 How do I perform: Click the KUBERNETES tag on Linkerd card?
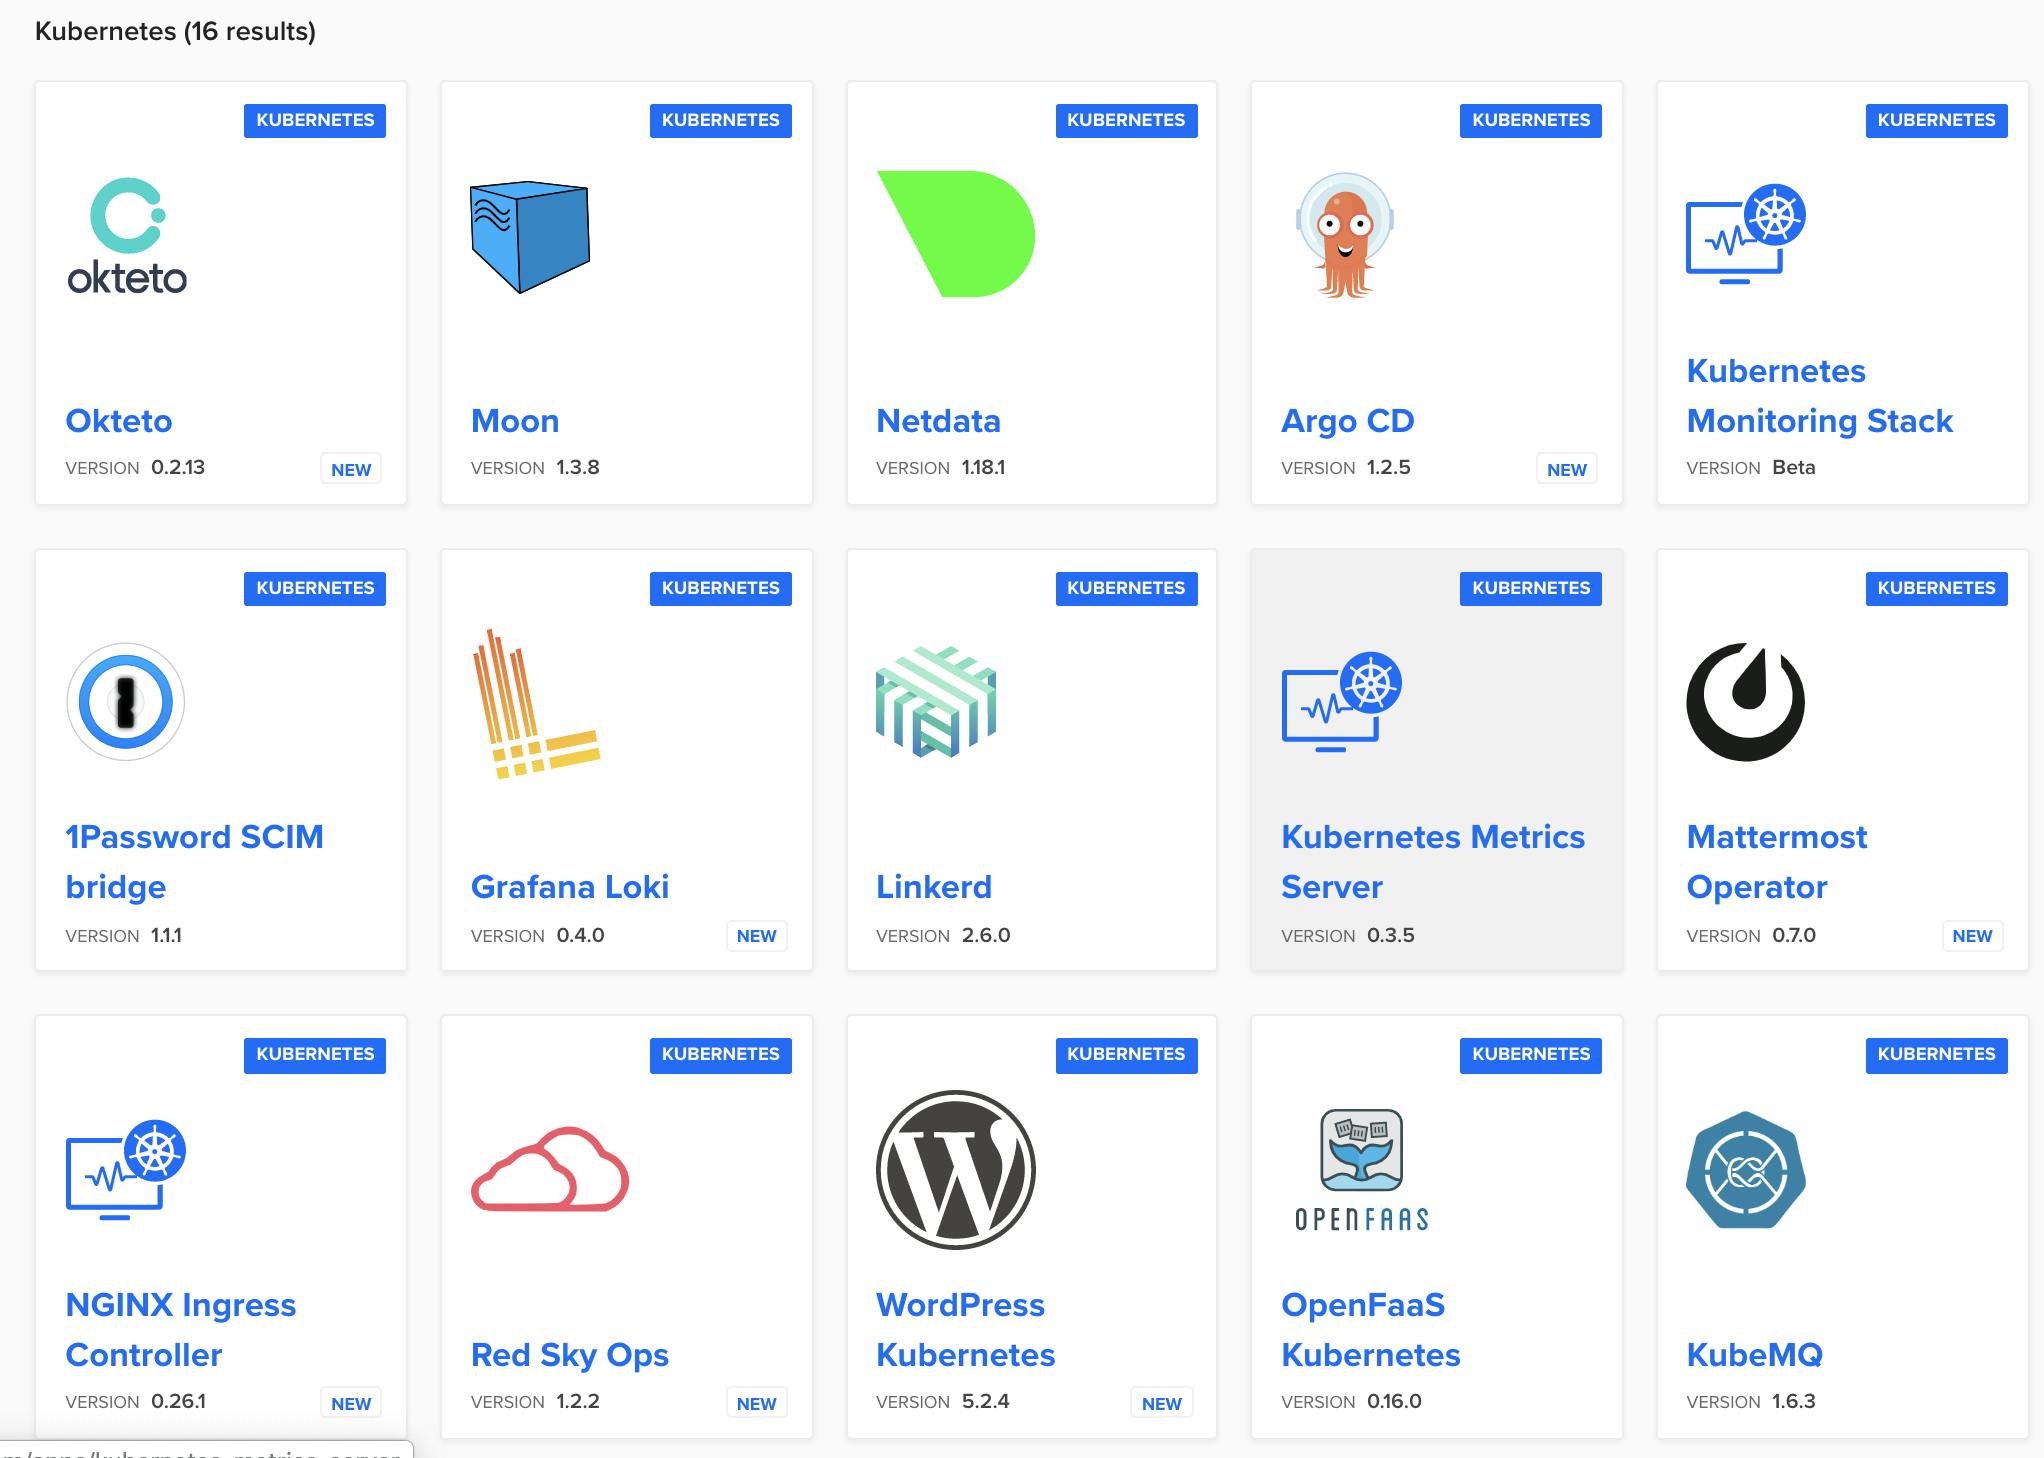pos(1126,588)
